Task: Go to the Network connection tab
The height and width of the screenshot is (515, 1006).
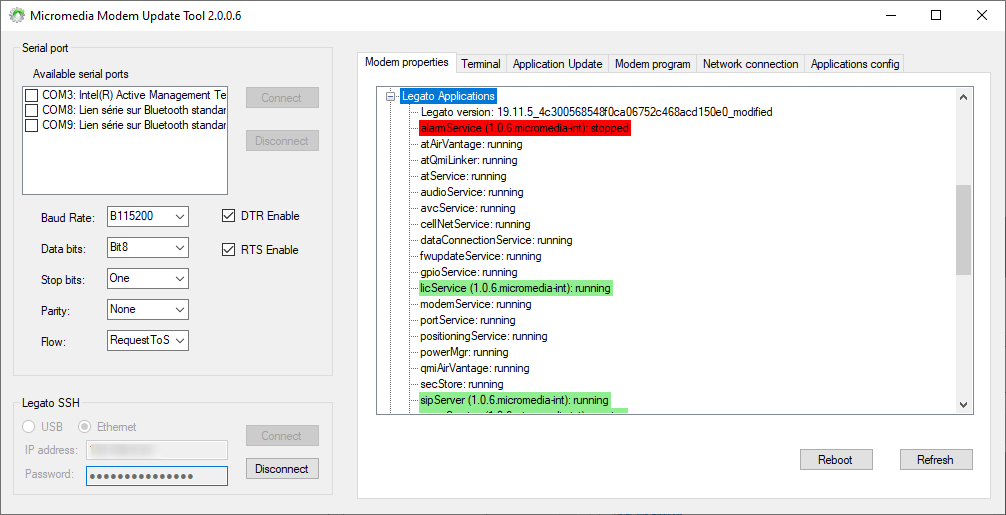Action: tap(750, 64)
